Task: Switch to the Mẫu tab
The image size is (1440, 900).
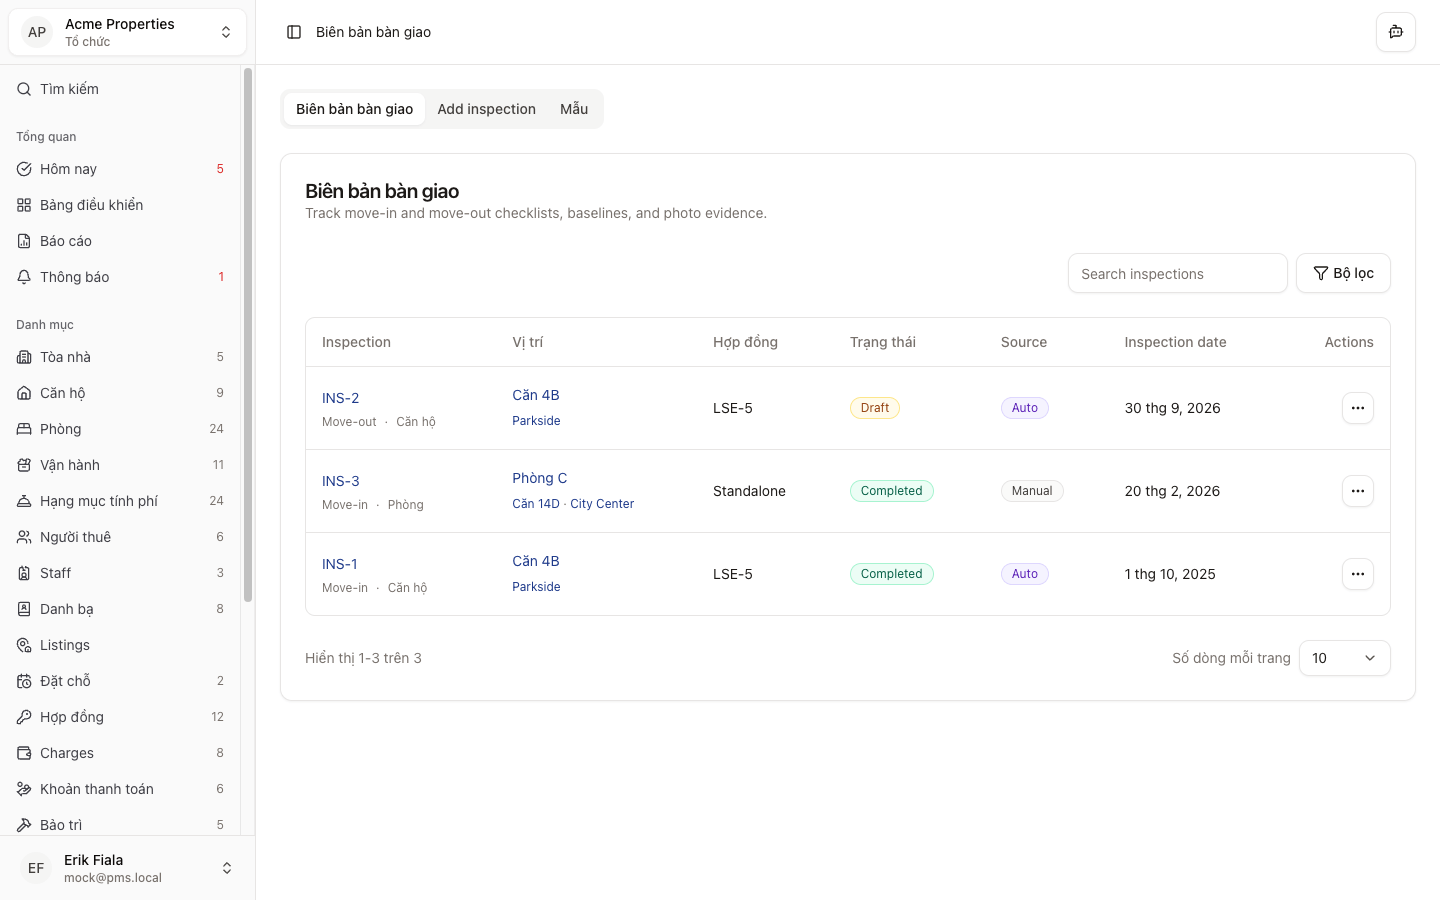Action: point(574,109)
